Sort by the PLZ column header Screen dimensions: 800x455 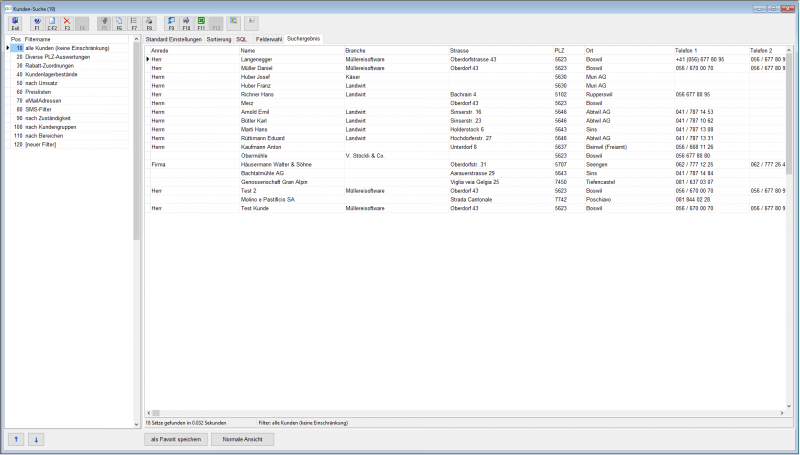[x=568, y=50]
